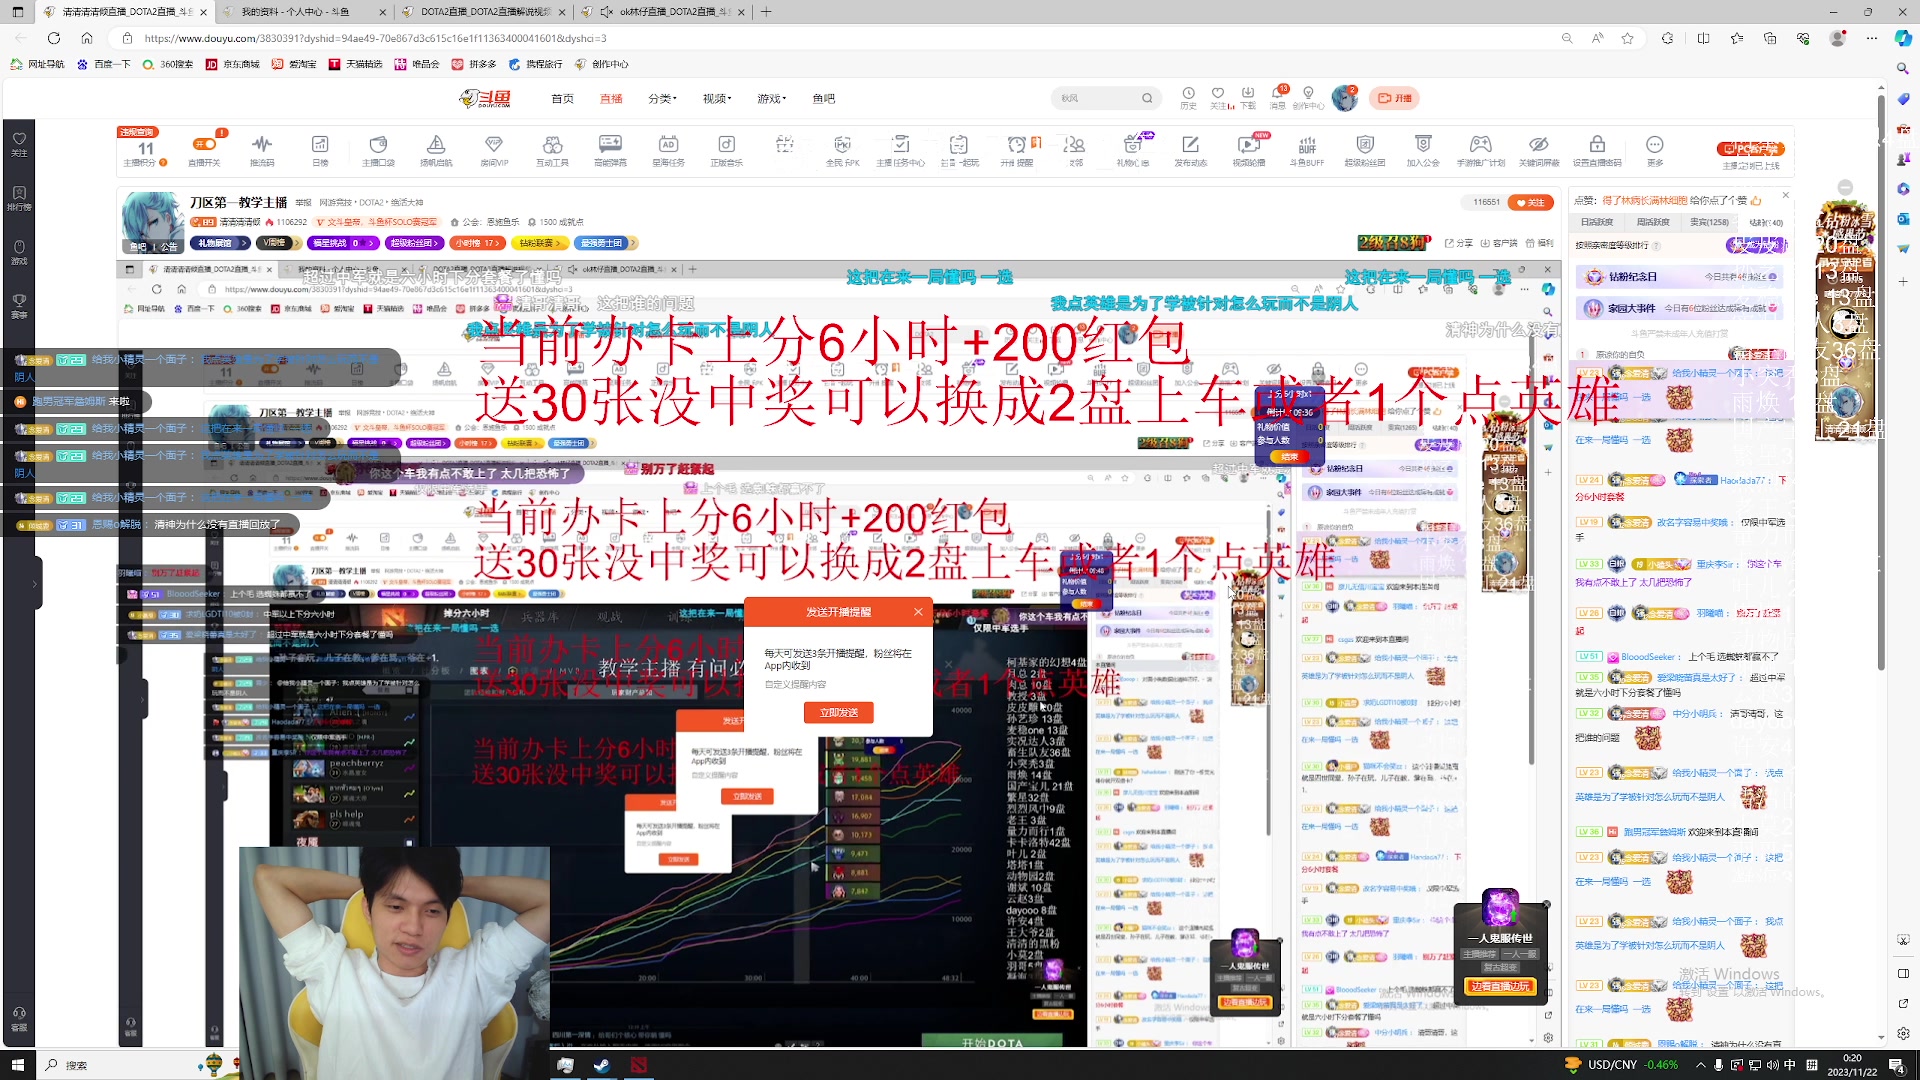Open the 下载 download icon in header
The width and height of the screenshot is (1920, 1080).
tap(1248, 97)
